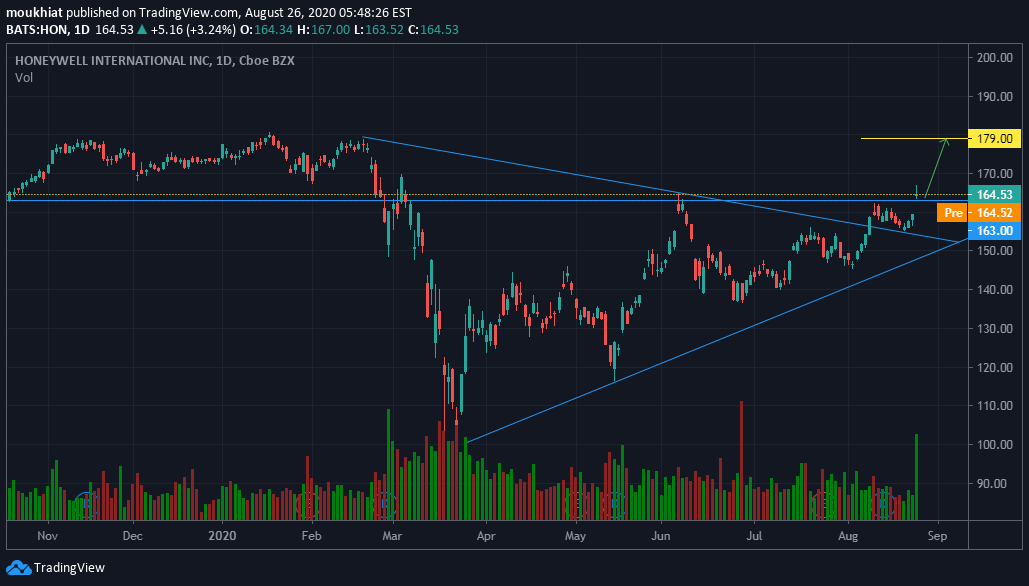Click the green up-triangle price change icon
Viewport: 1029px width, 586px height.
pyautogui.click(x=142, y=30)
